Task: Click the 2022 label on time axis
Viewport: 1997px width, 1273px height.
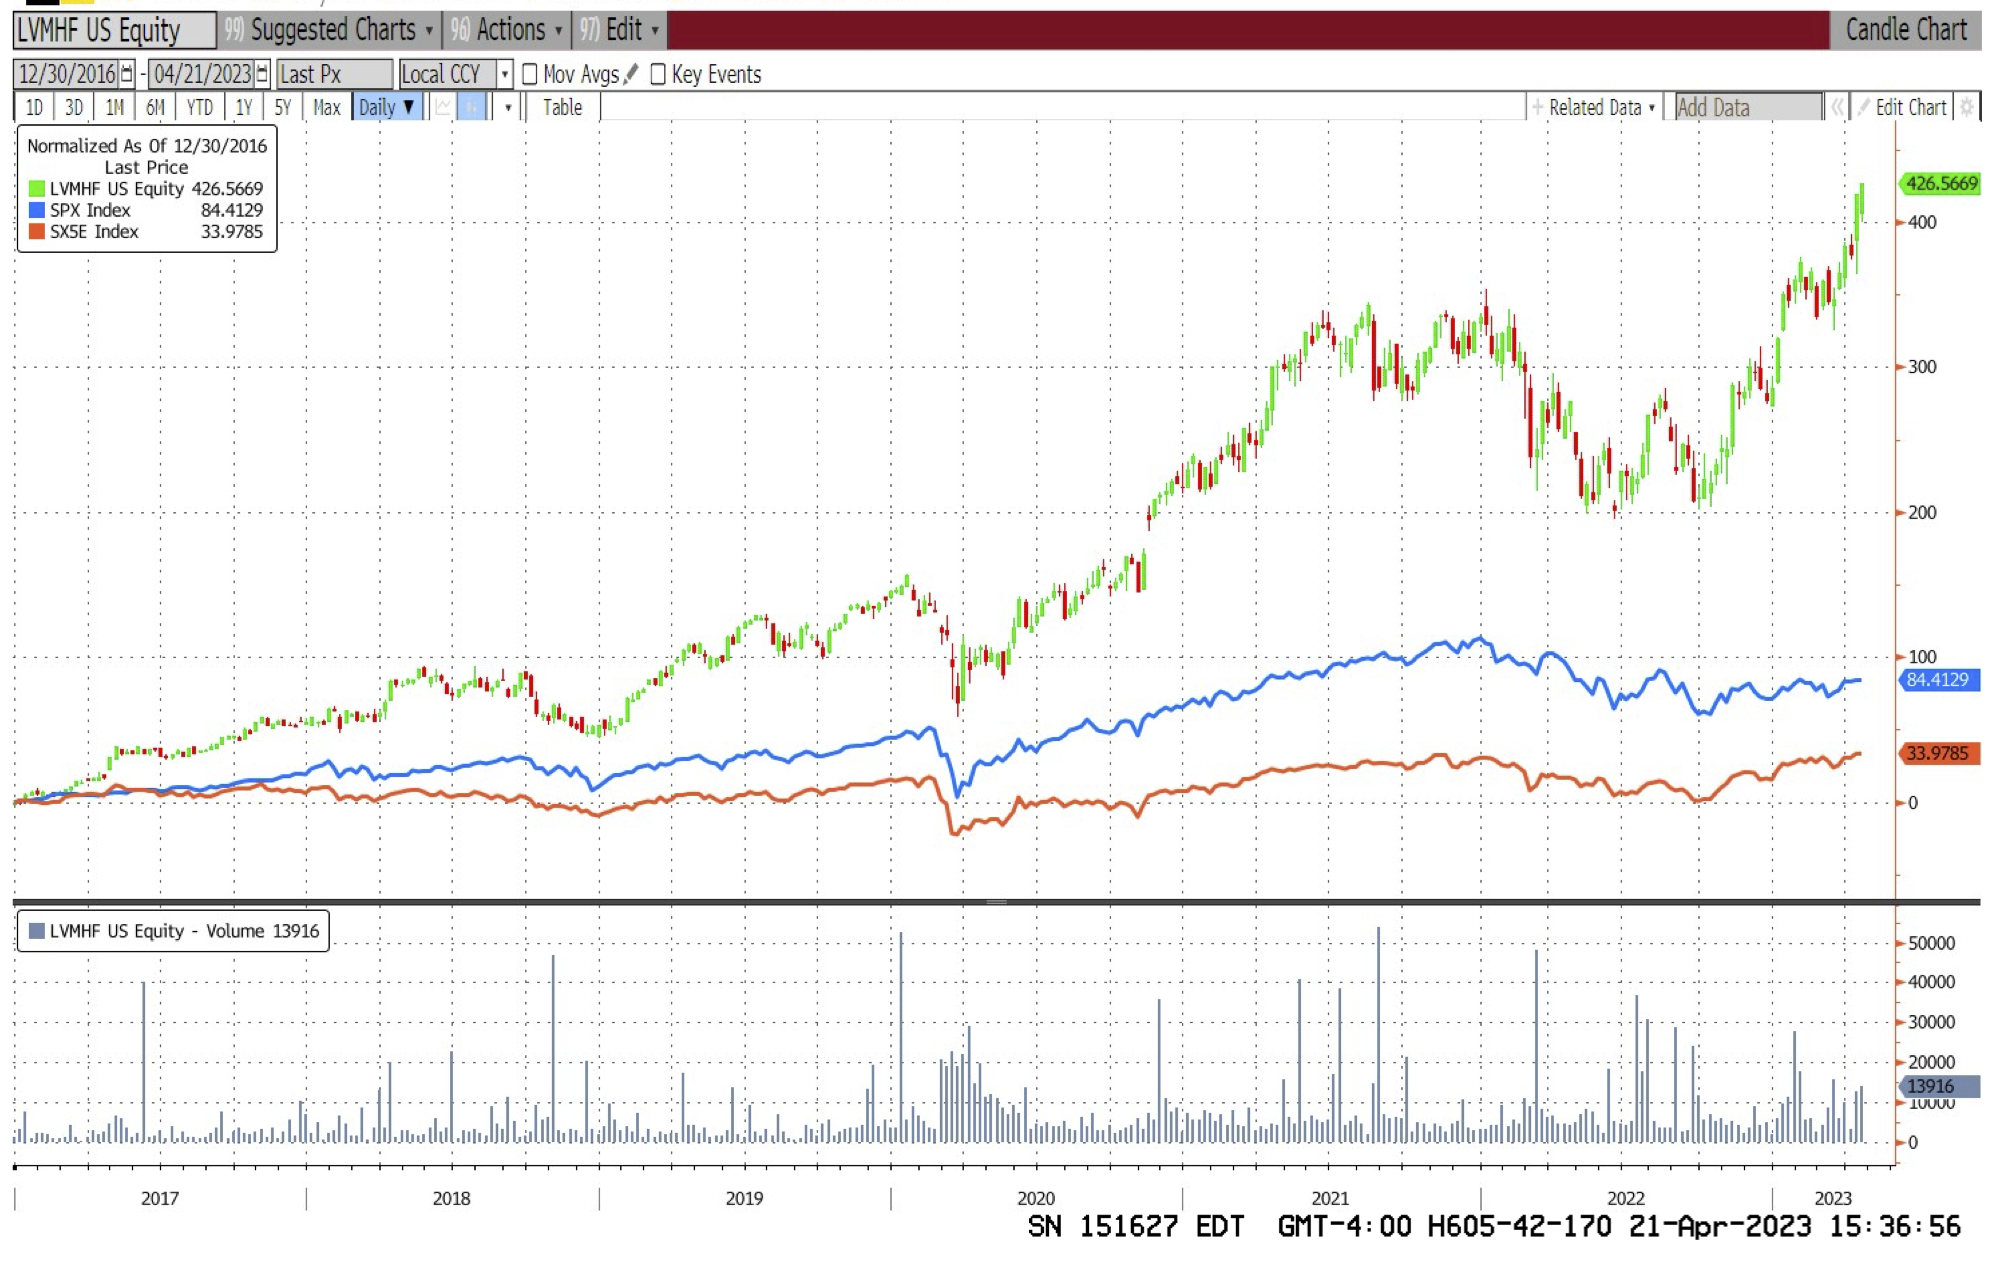Action: coord(1626,1198)
